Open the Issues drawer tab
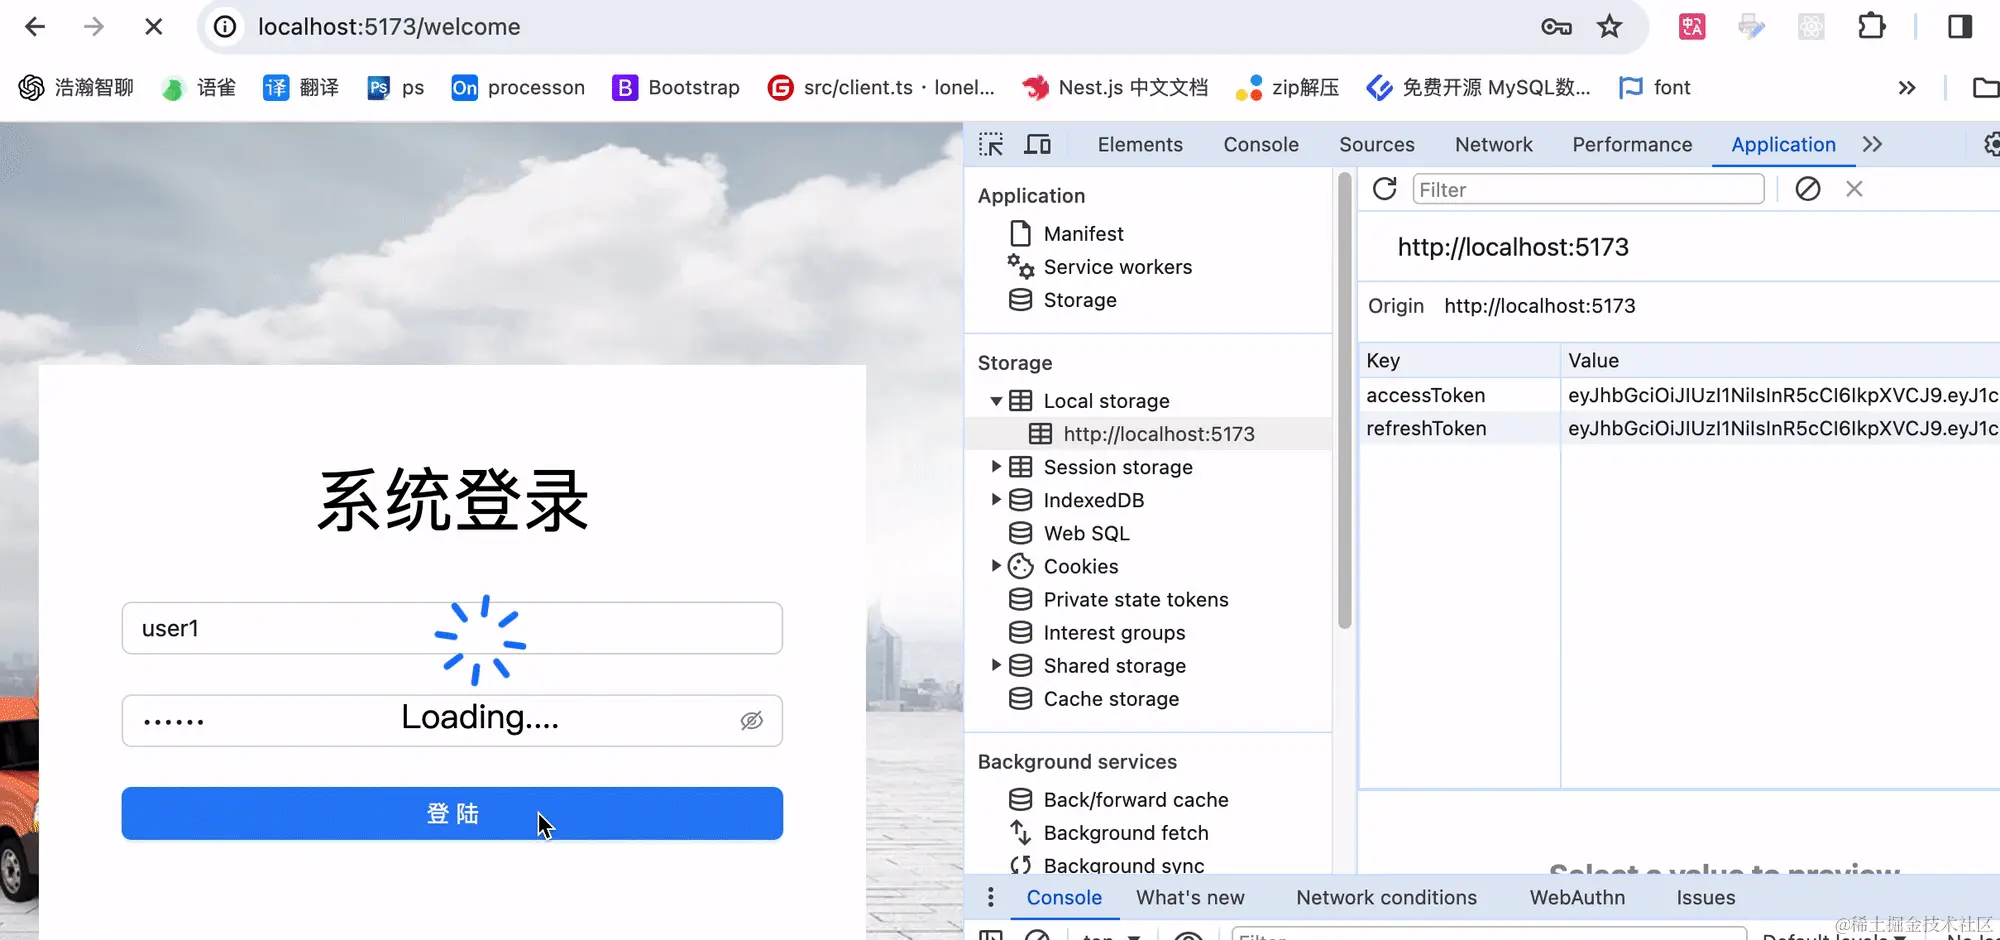The image size is (2000, 940). [x=1706, y=898]
